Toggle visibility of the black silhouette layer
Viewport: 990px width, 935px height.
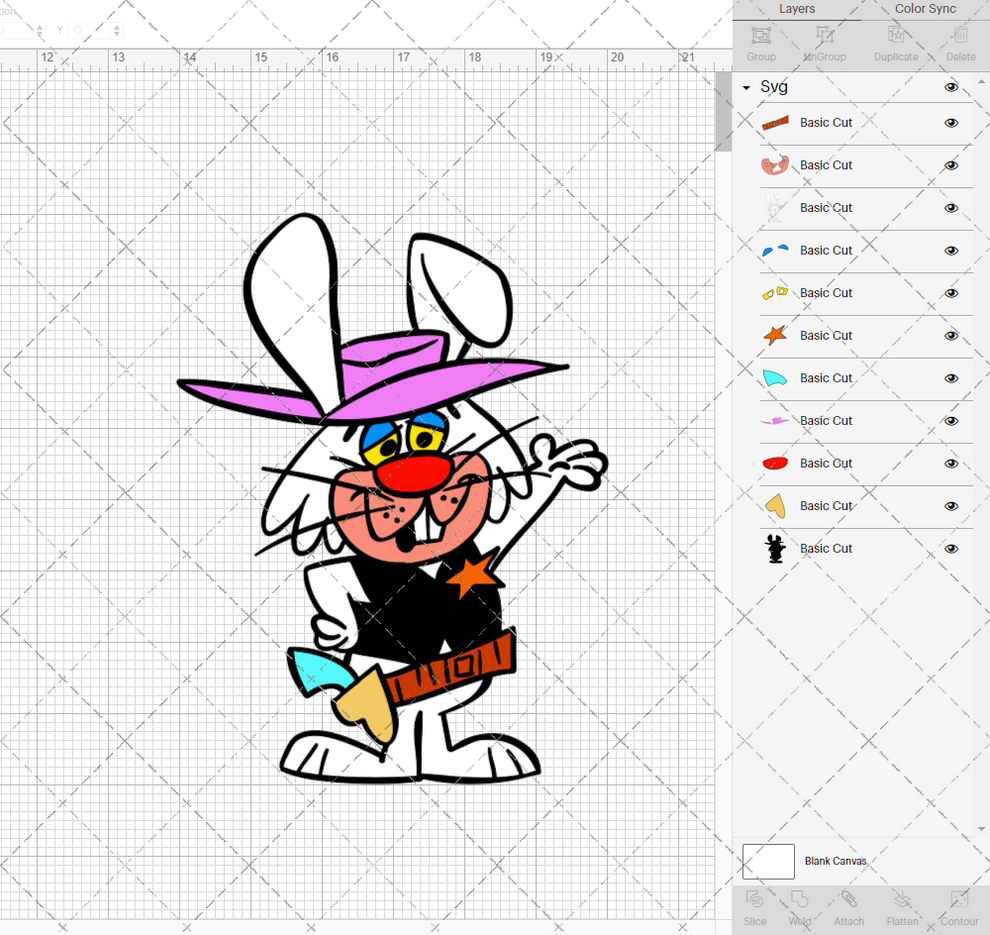pos(951,548)
